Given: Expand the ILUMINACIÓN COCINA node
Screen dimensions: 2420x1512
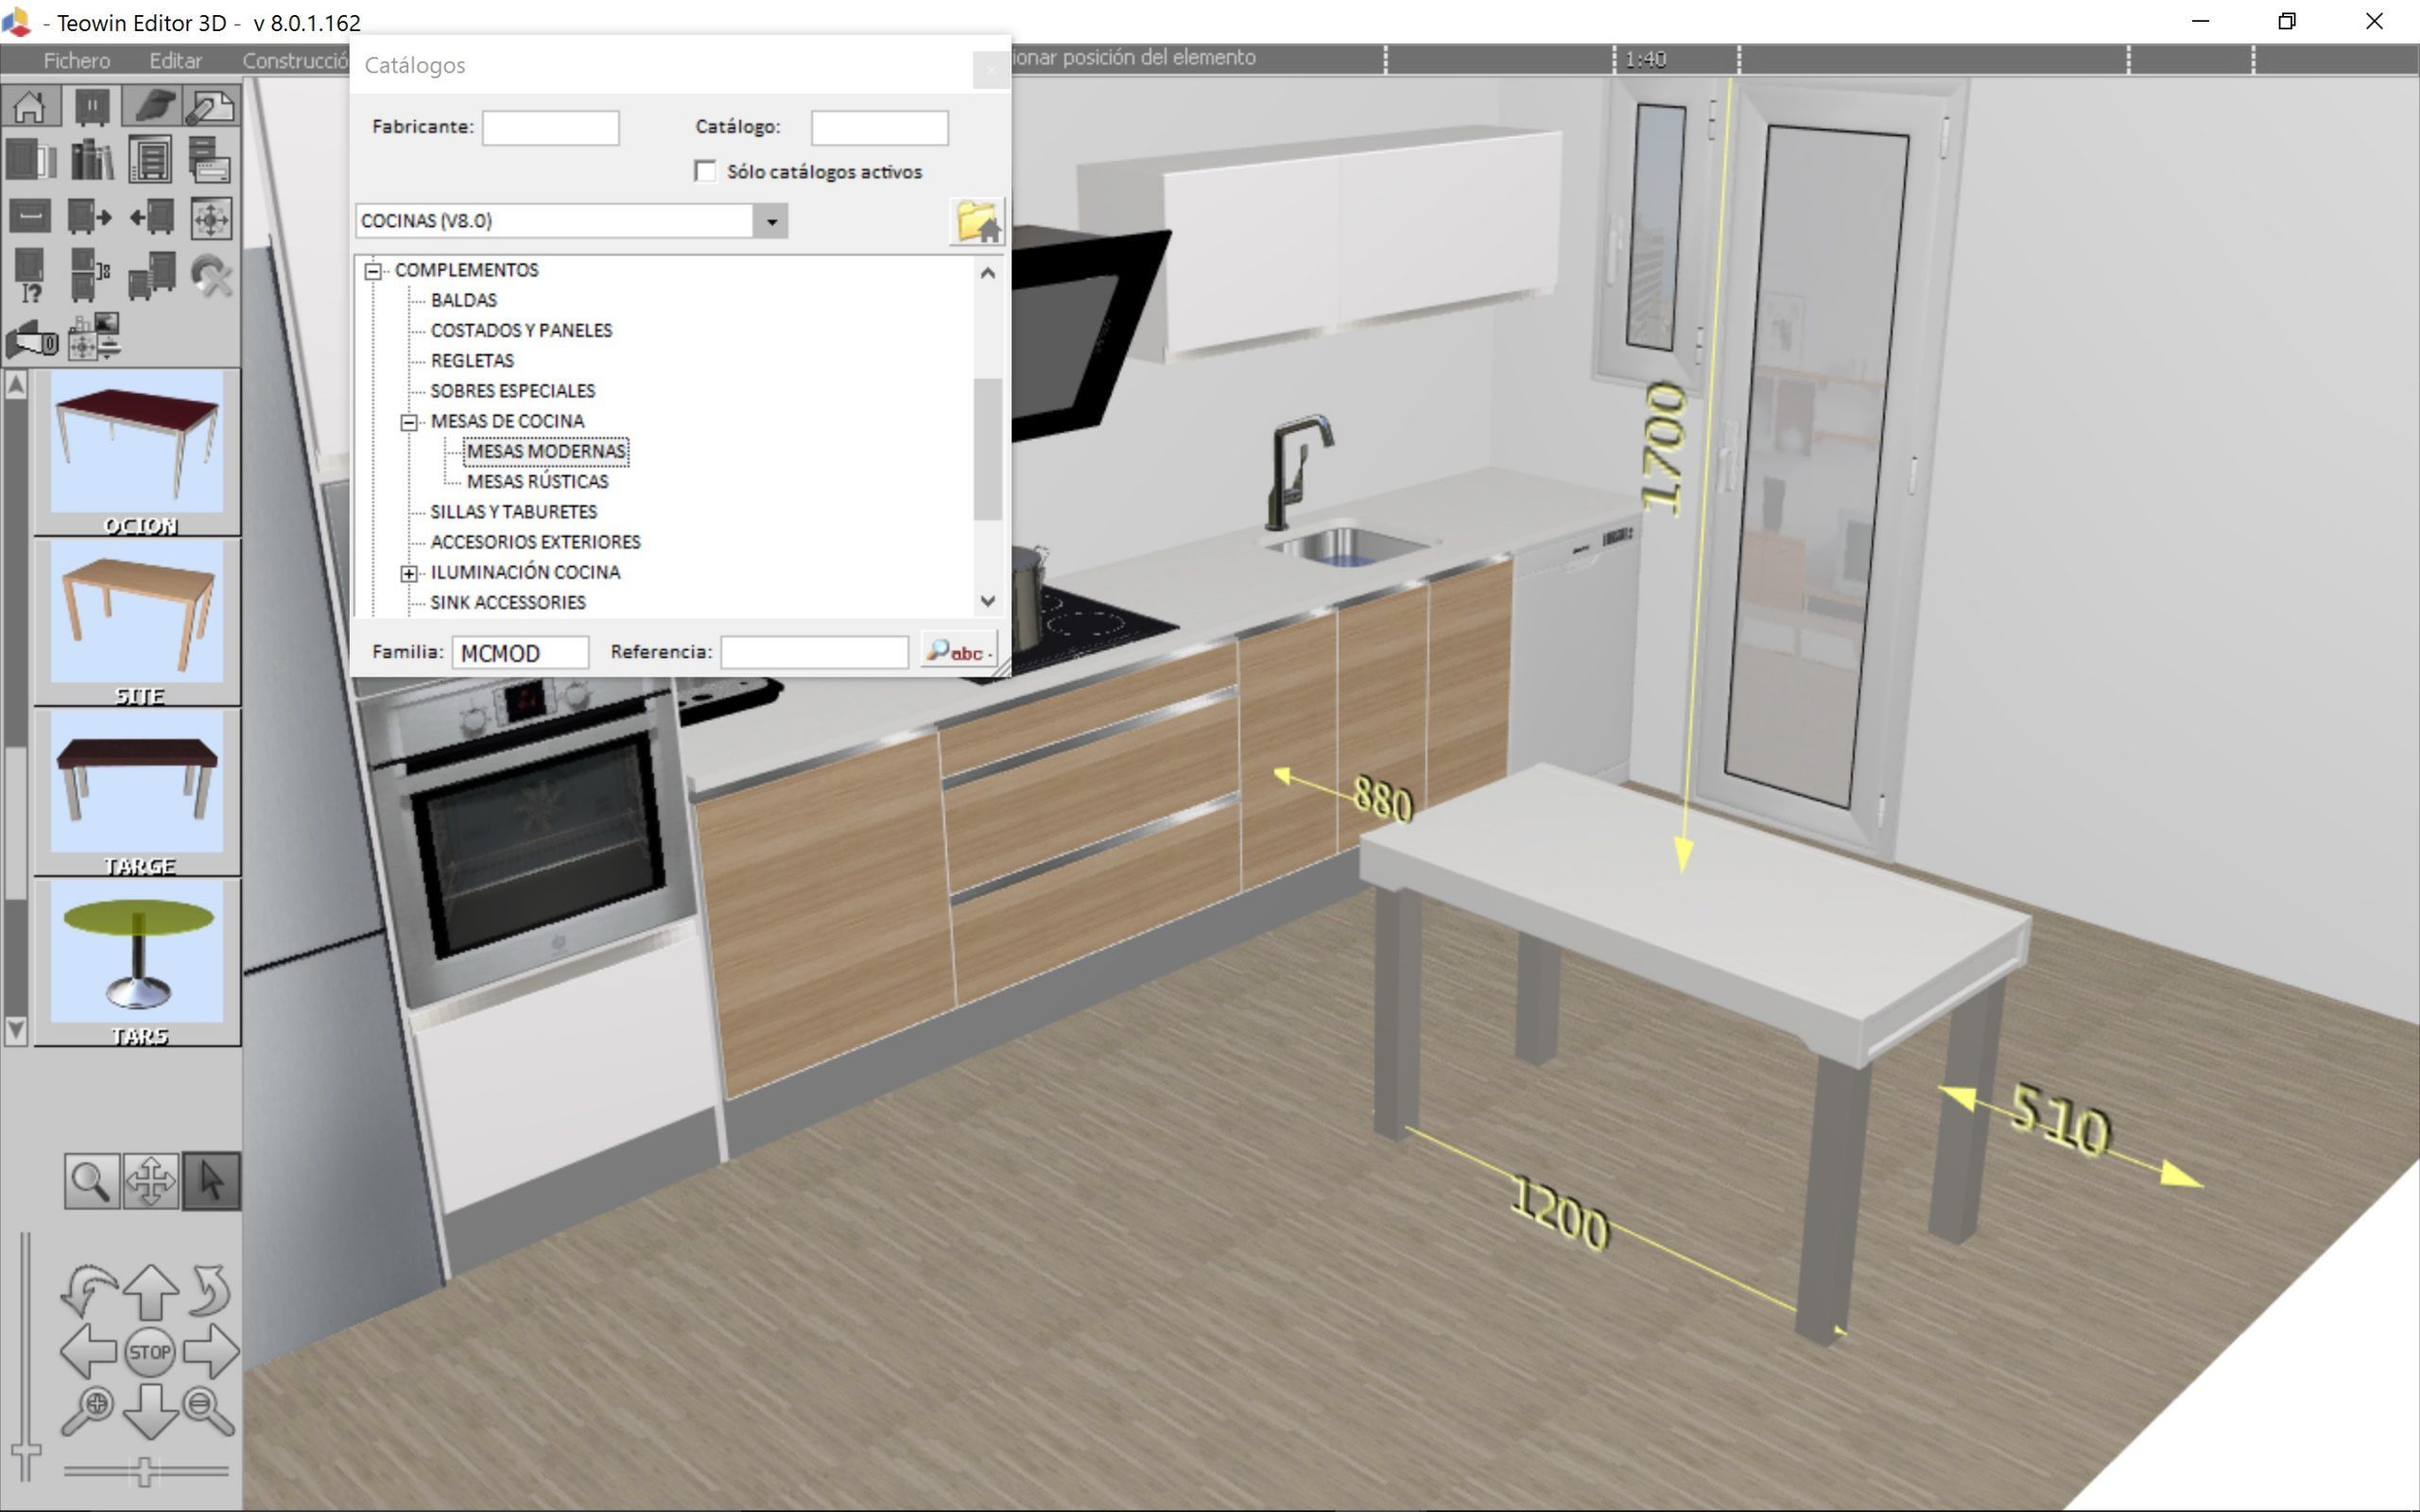Looking at the screenshot, I should [409, 573].
